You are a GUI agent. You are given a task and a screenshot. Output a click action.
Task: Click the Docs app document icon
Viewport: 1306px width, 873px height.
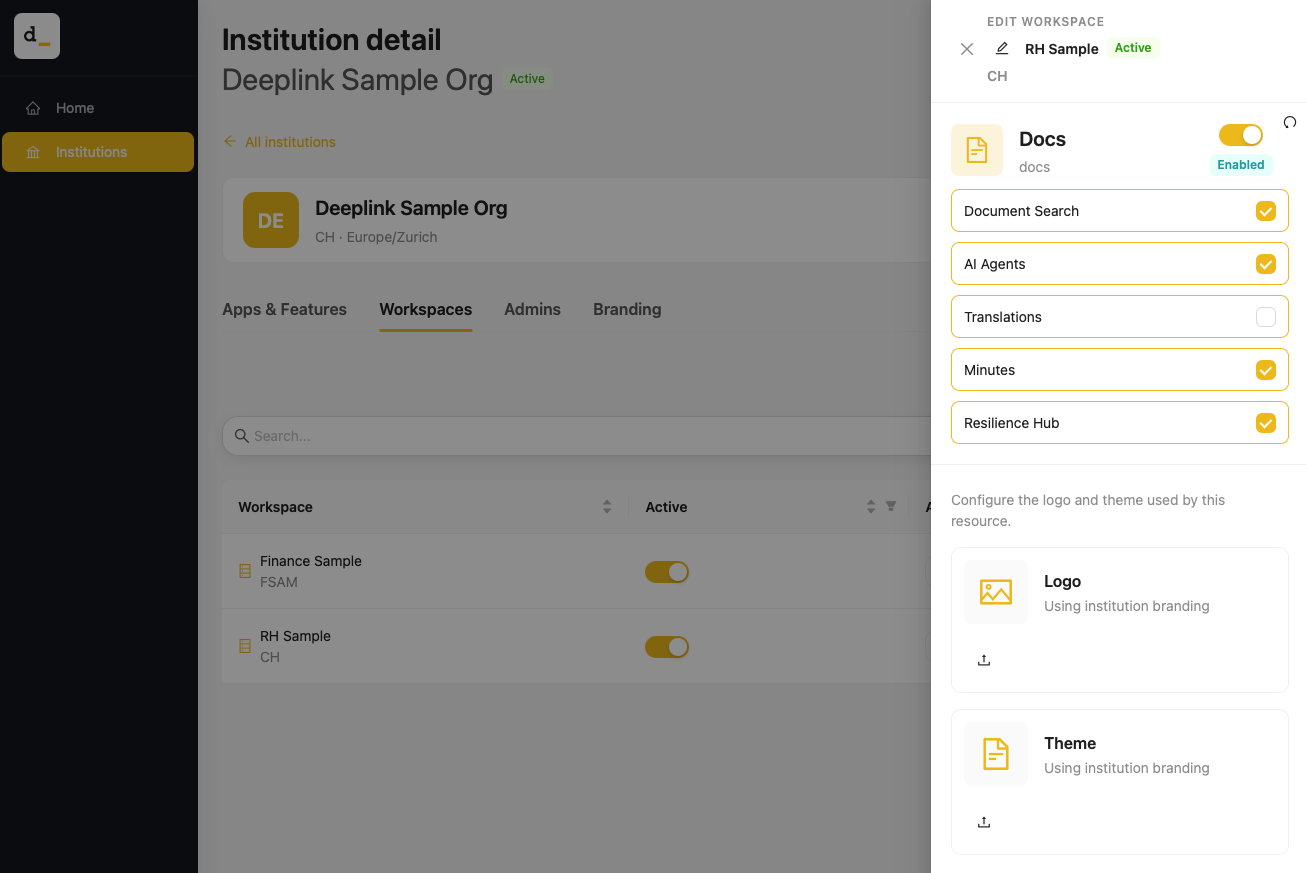977,150
